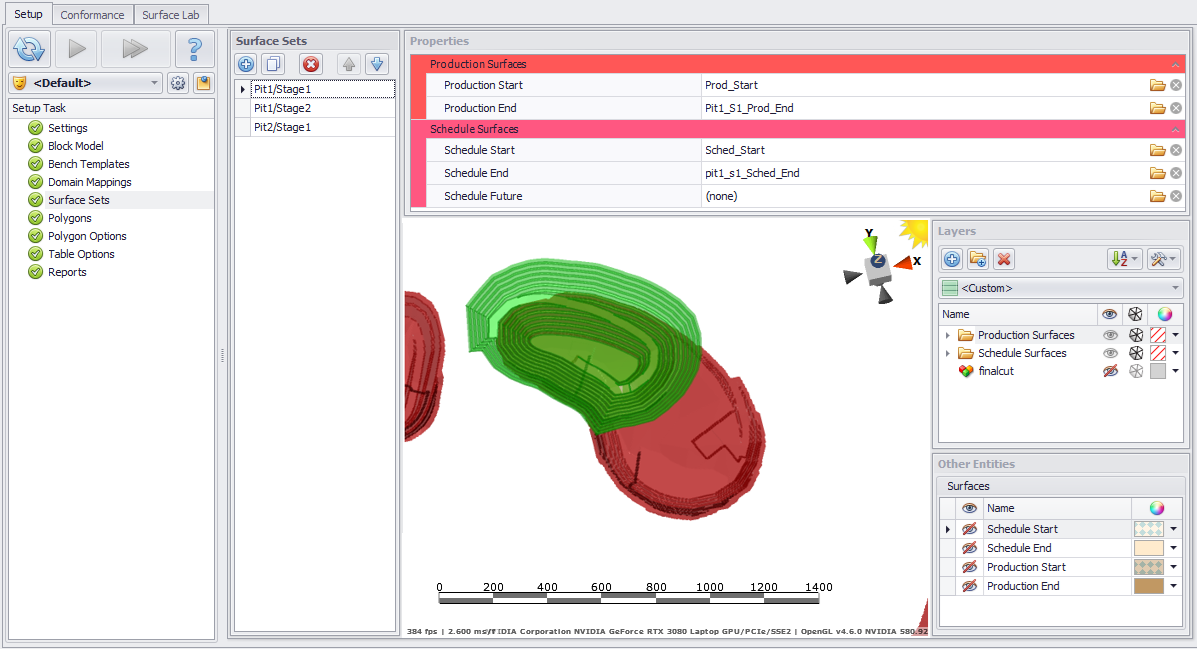The width and height of the screenshot is (1197, 649).
Task: Add a new layer in Layers panel
Action: point(952,260)
